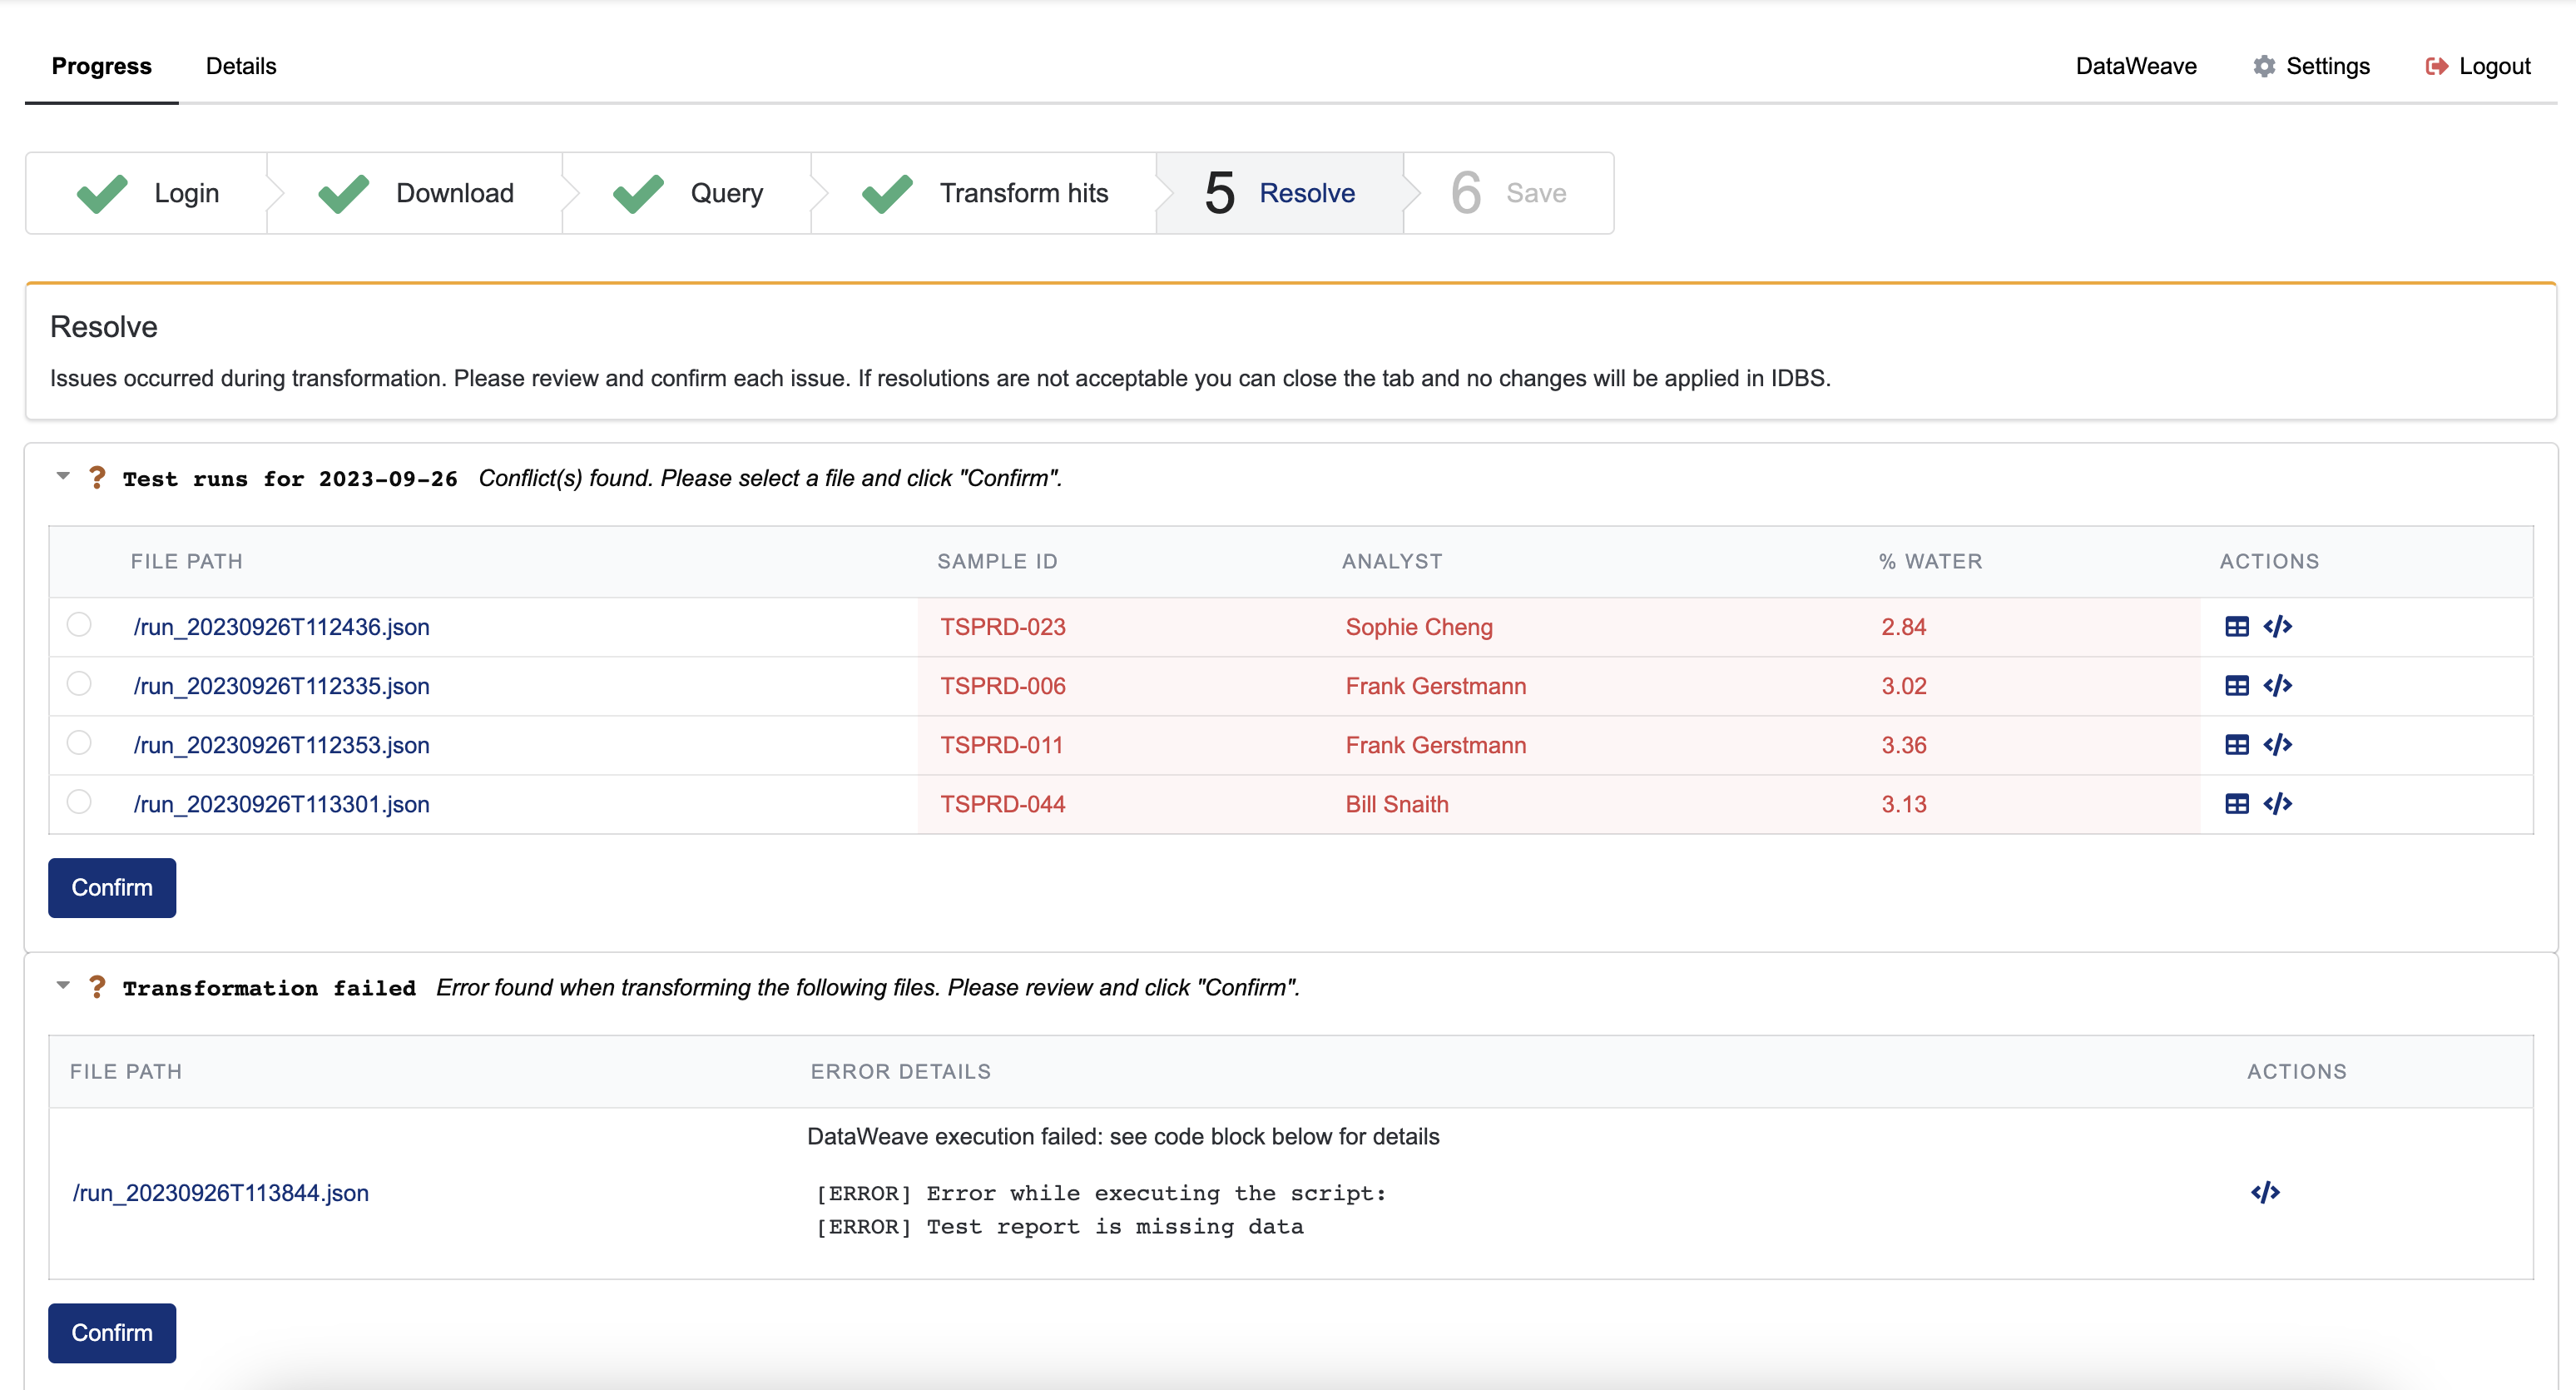This screenshot has width=2576, height=1390.
Task: Click the table view icon for run_20230926T113301.json
Action: tap(2237, 803)
